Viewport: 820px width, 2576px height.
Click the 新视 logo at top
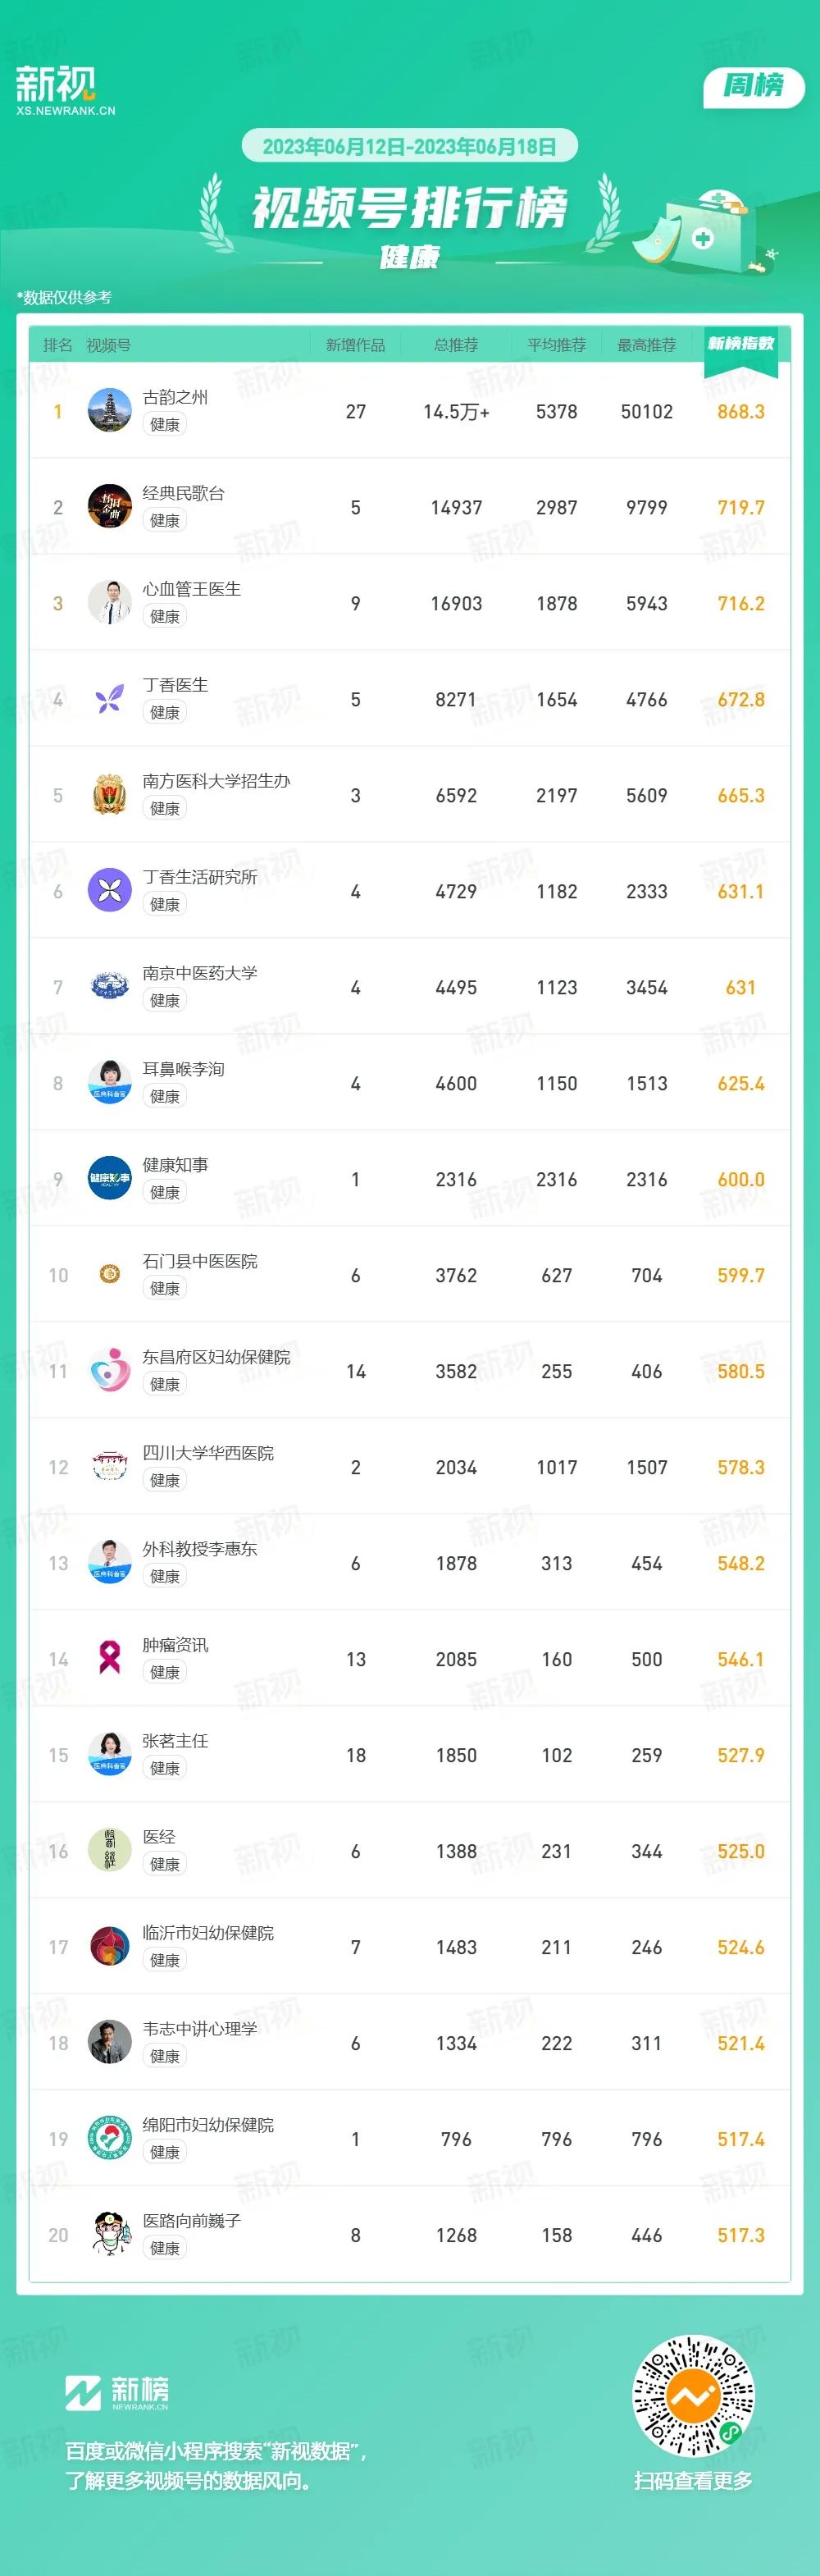[65, 91]
